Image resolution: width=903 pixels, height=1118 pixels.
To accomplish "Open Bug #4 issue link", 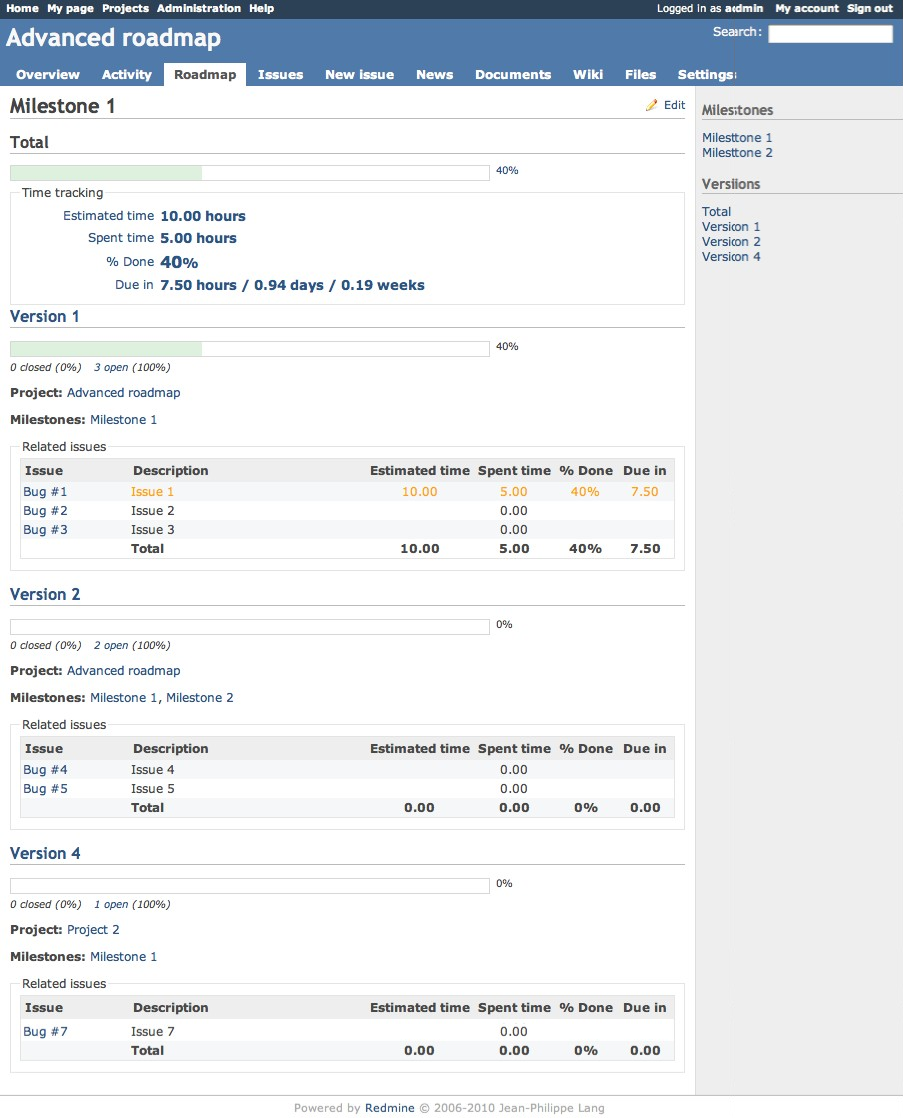I will 45,769.
